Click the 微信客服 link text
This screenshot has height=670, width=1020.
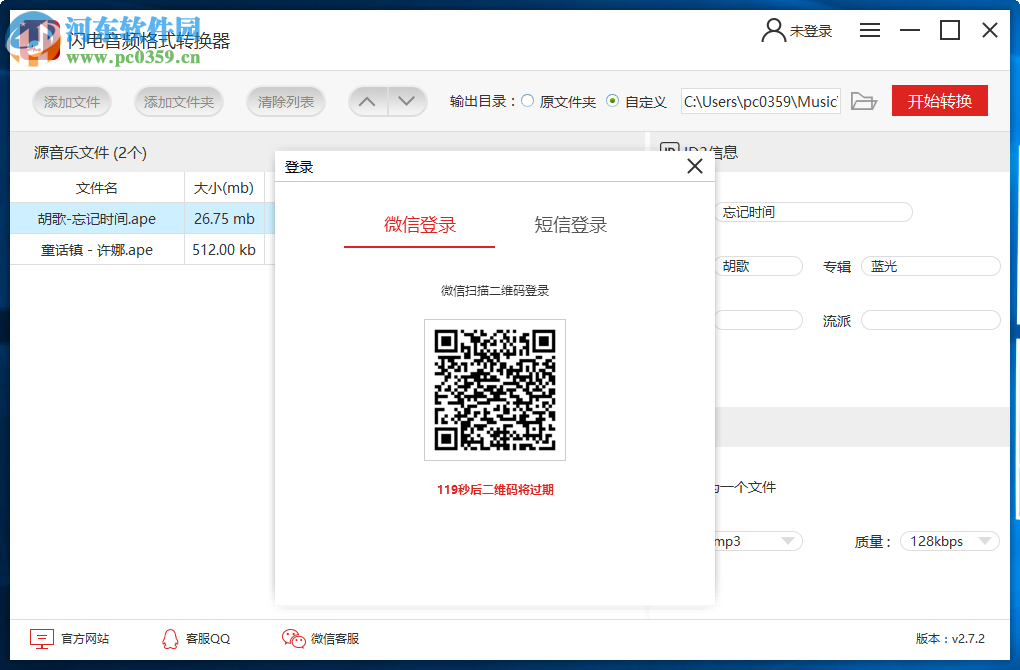click(335, 639)
